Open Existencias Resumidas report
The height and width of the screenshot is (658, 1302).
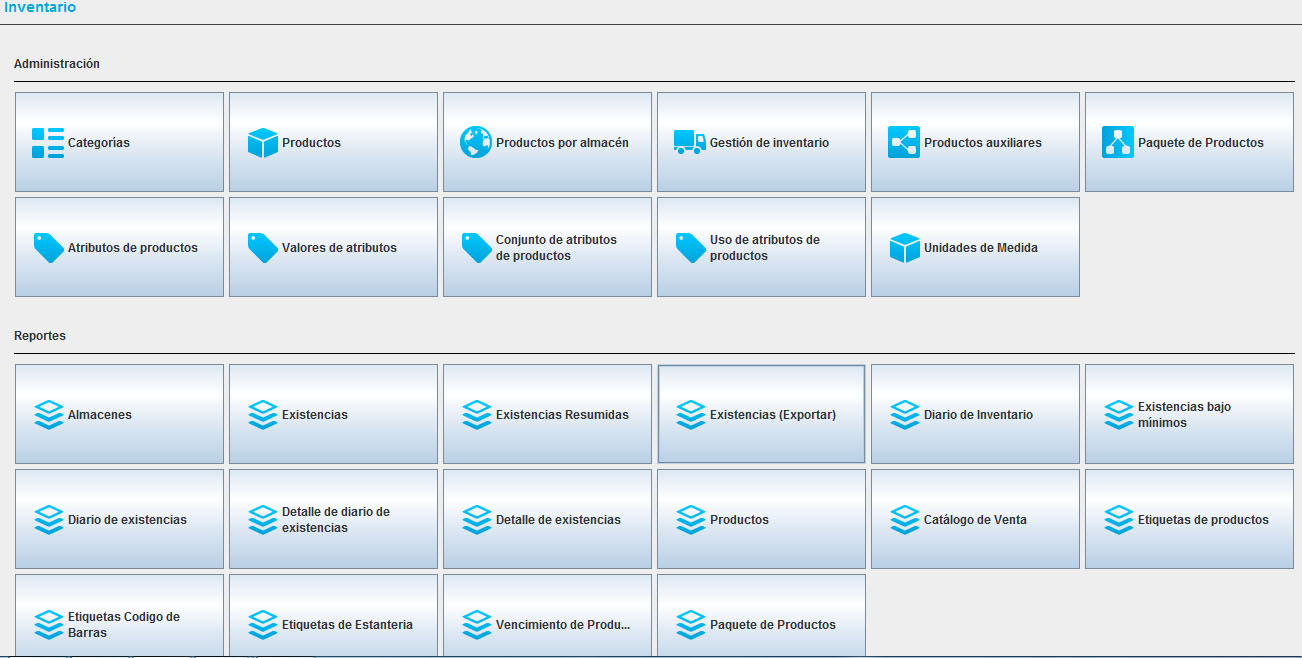(x=547, y=414)
